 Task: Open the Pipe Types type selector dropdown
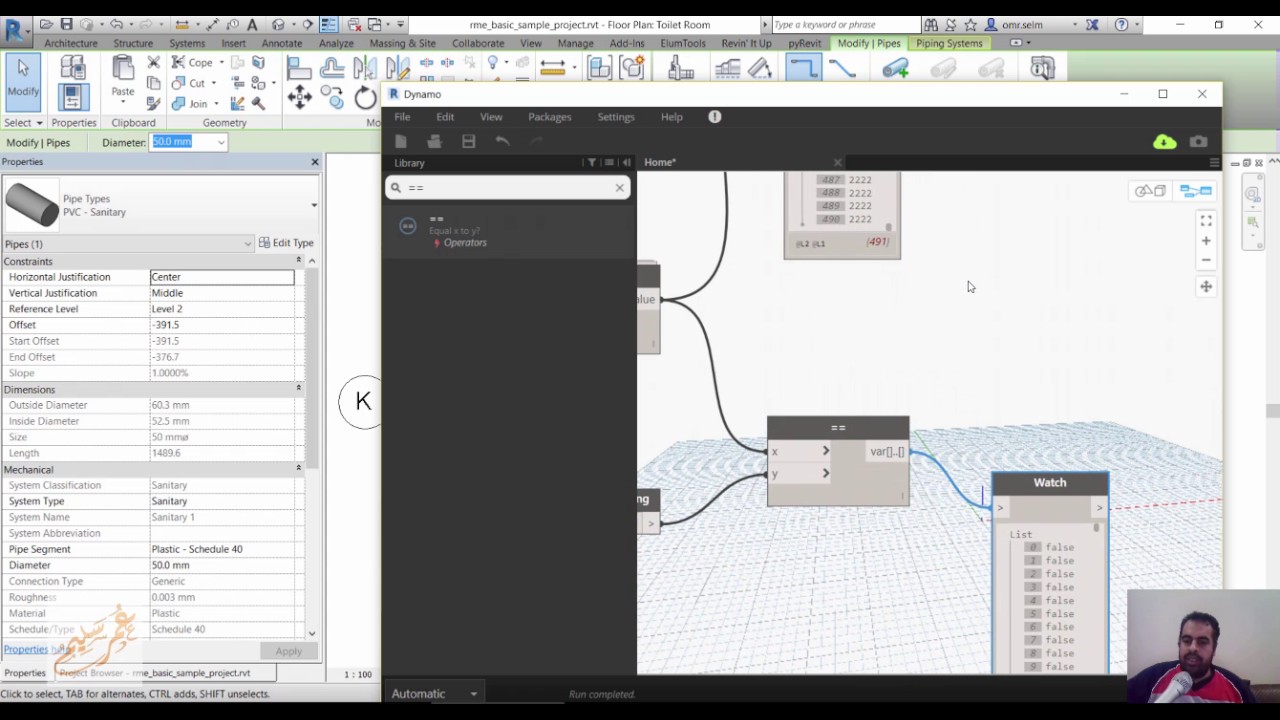(313, 206)
